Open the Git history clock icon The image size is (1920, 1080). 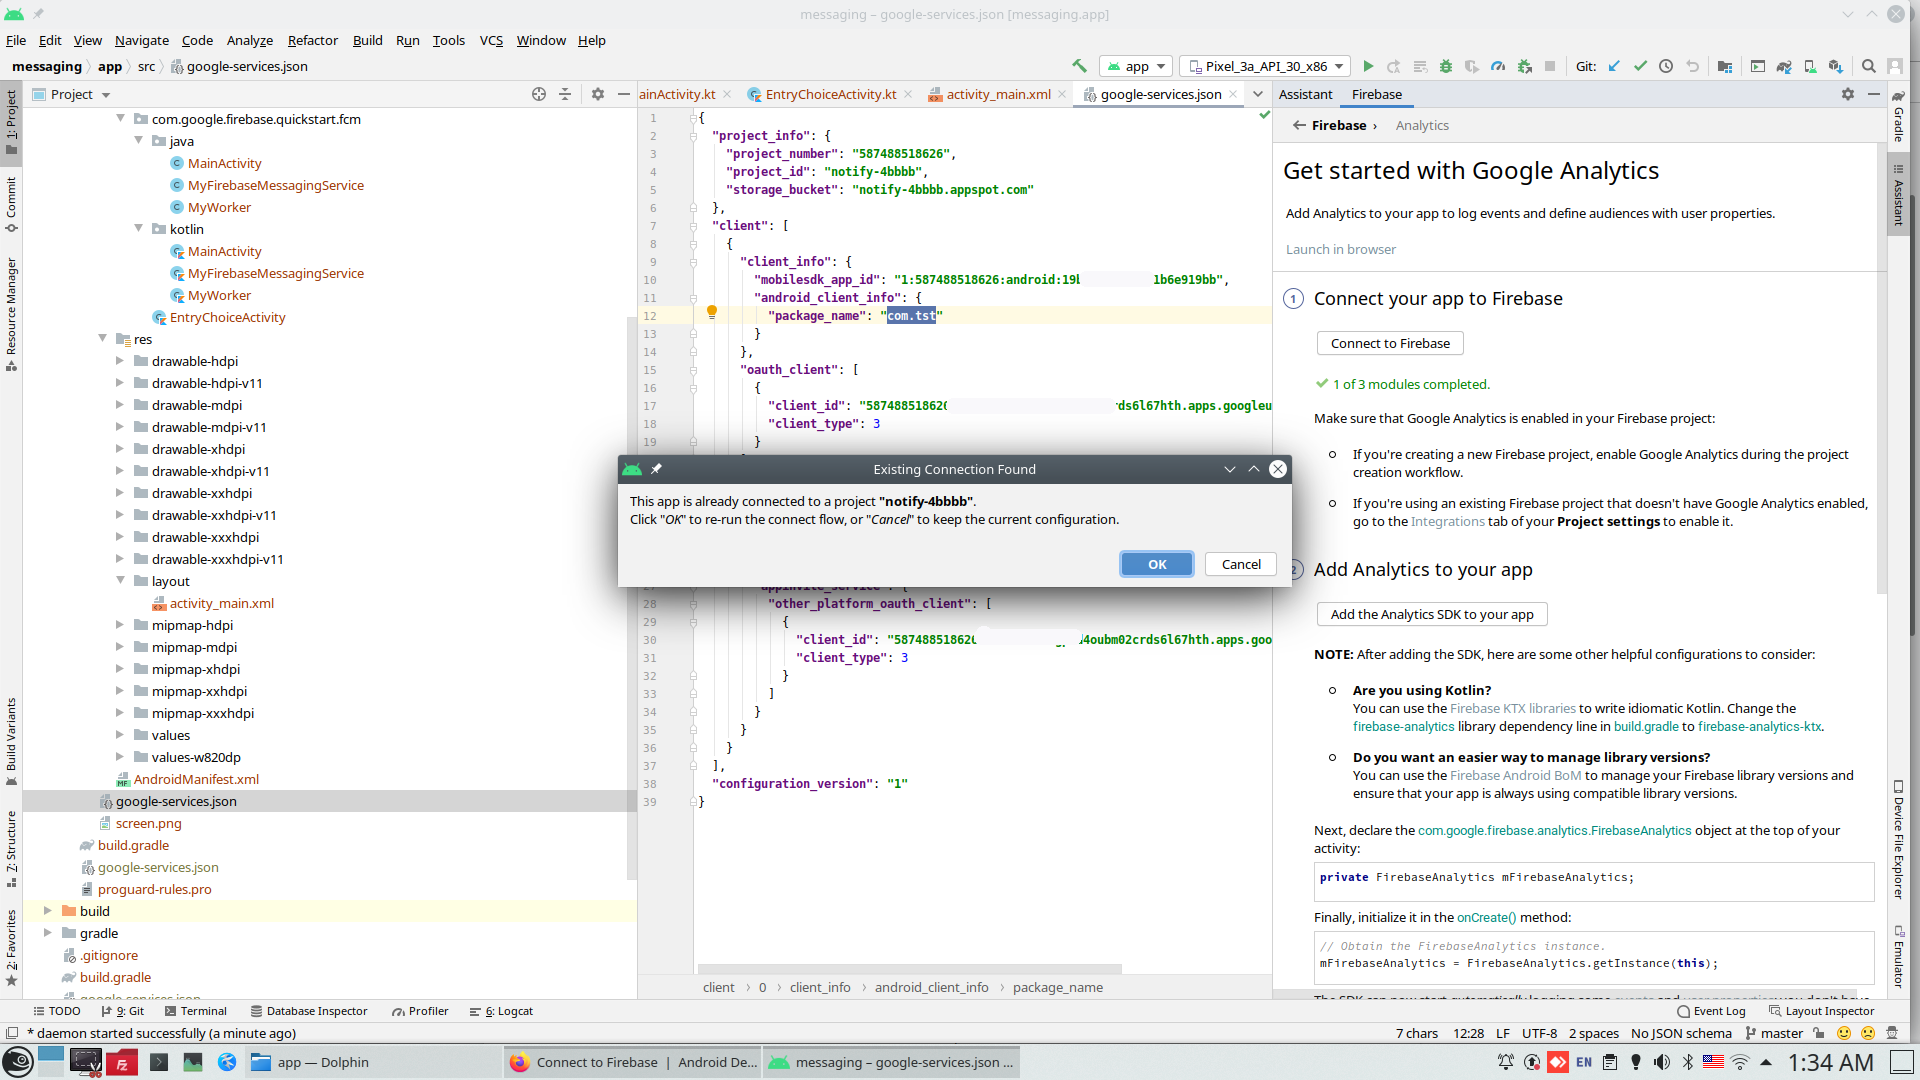(1666, 66)
